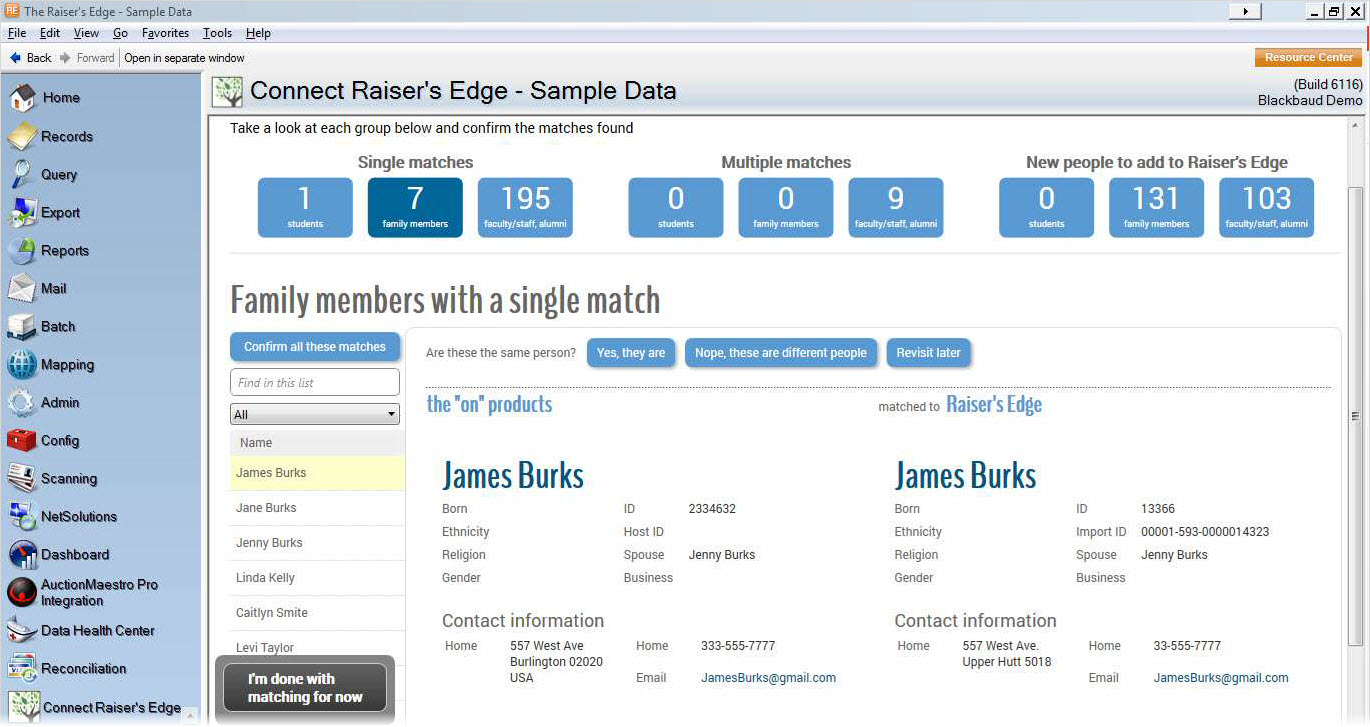Viewport: 1370px width, 727px height.
Task: Open the Go menu
Action: click(x=120, y=33)
